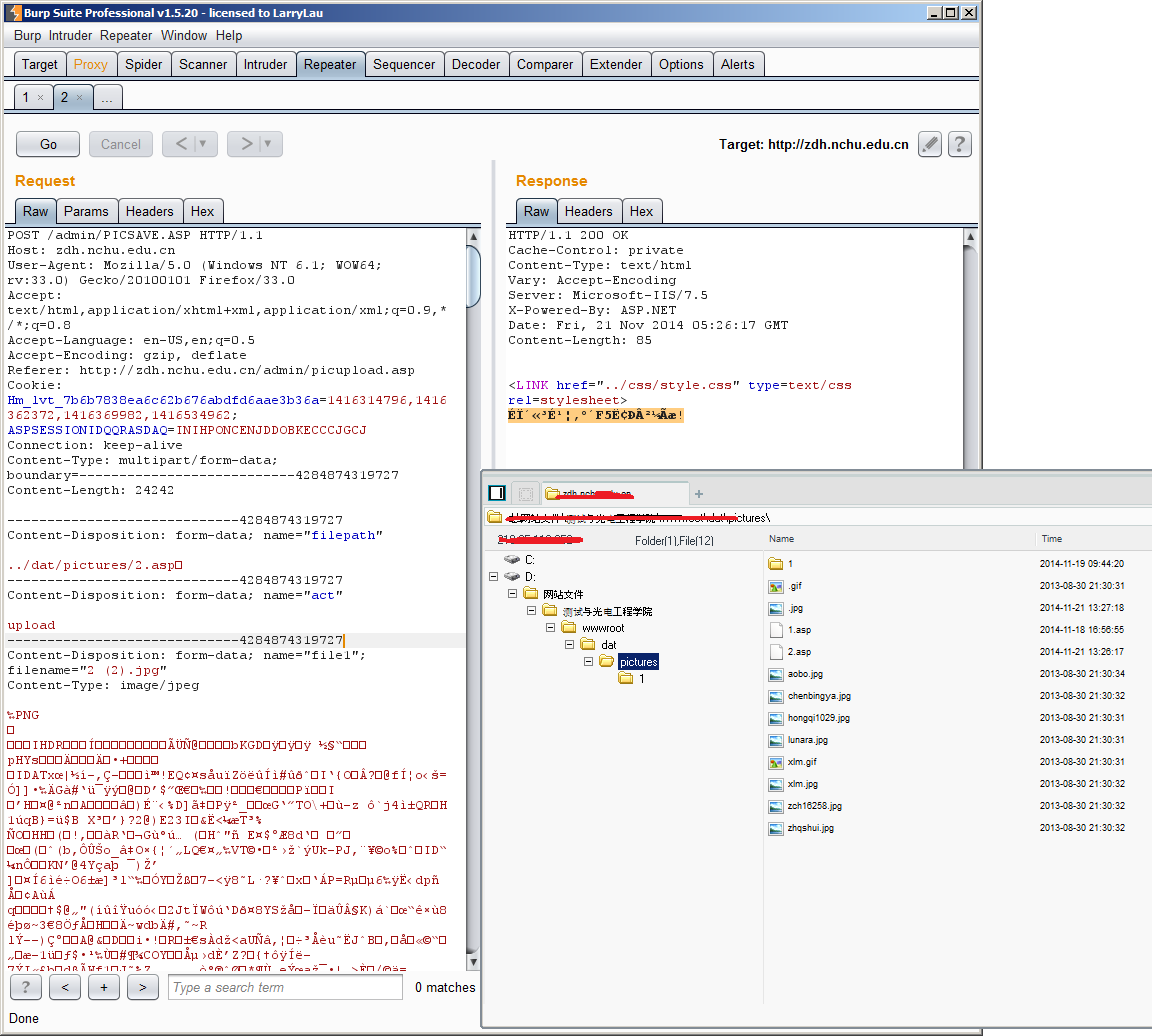Select subfolder 1 under pictures in tree
The width and height of the screenshot is (1152, 1036).
pos(641,679)
